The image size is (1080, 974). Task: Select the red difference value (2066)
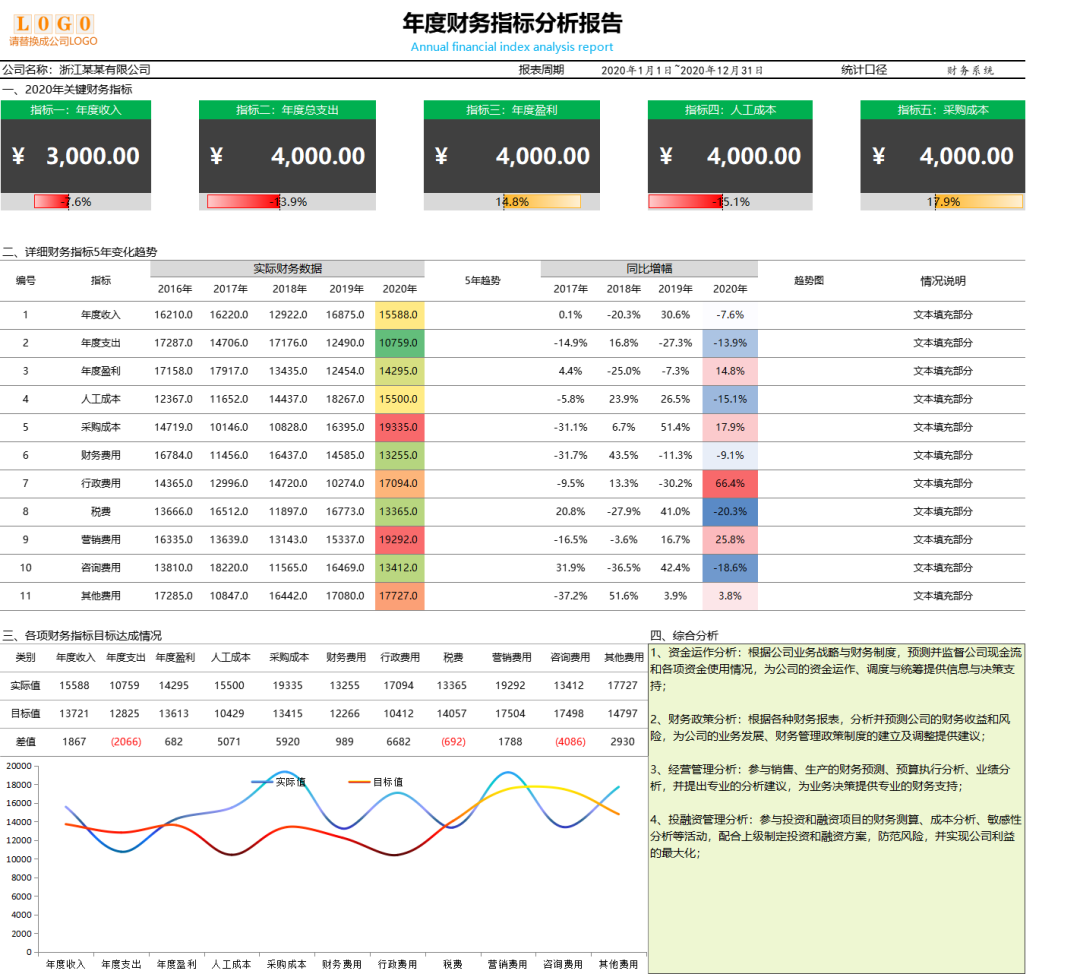[126, 742]
